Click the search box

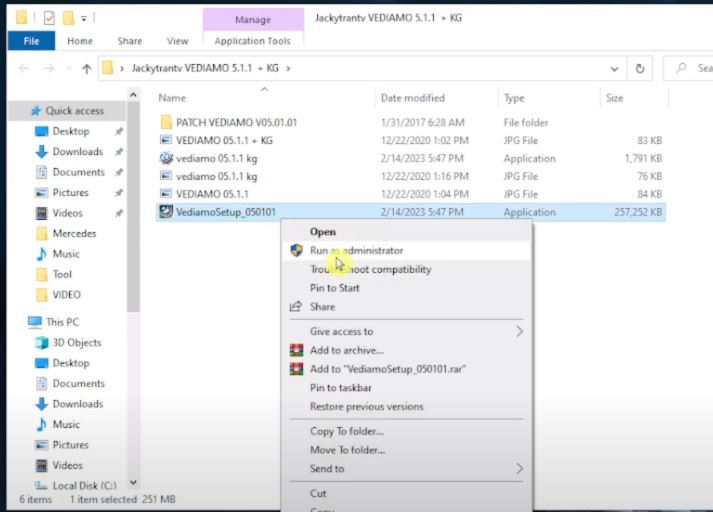pyautogui.click(x=688, y=68)
